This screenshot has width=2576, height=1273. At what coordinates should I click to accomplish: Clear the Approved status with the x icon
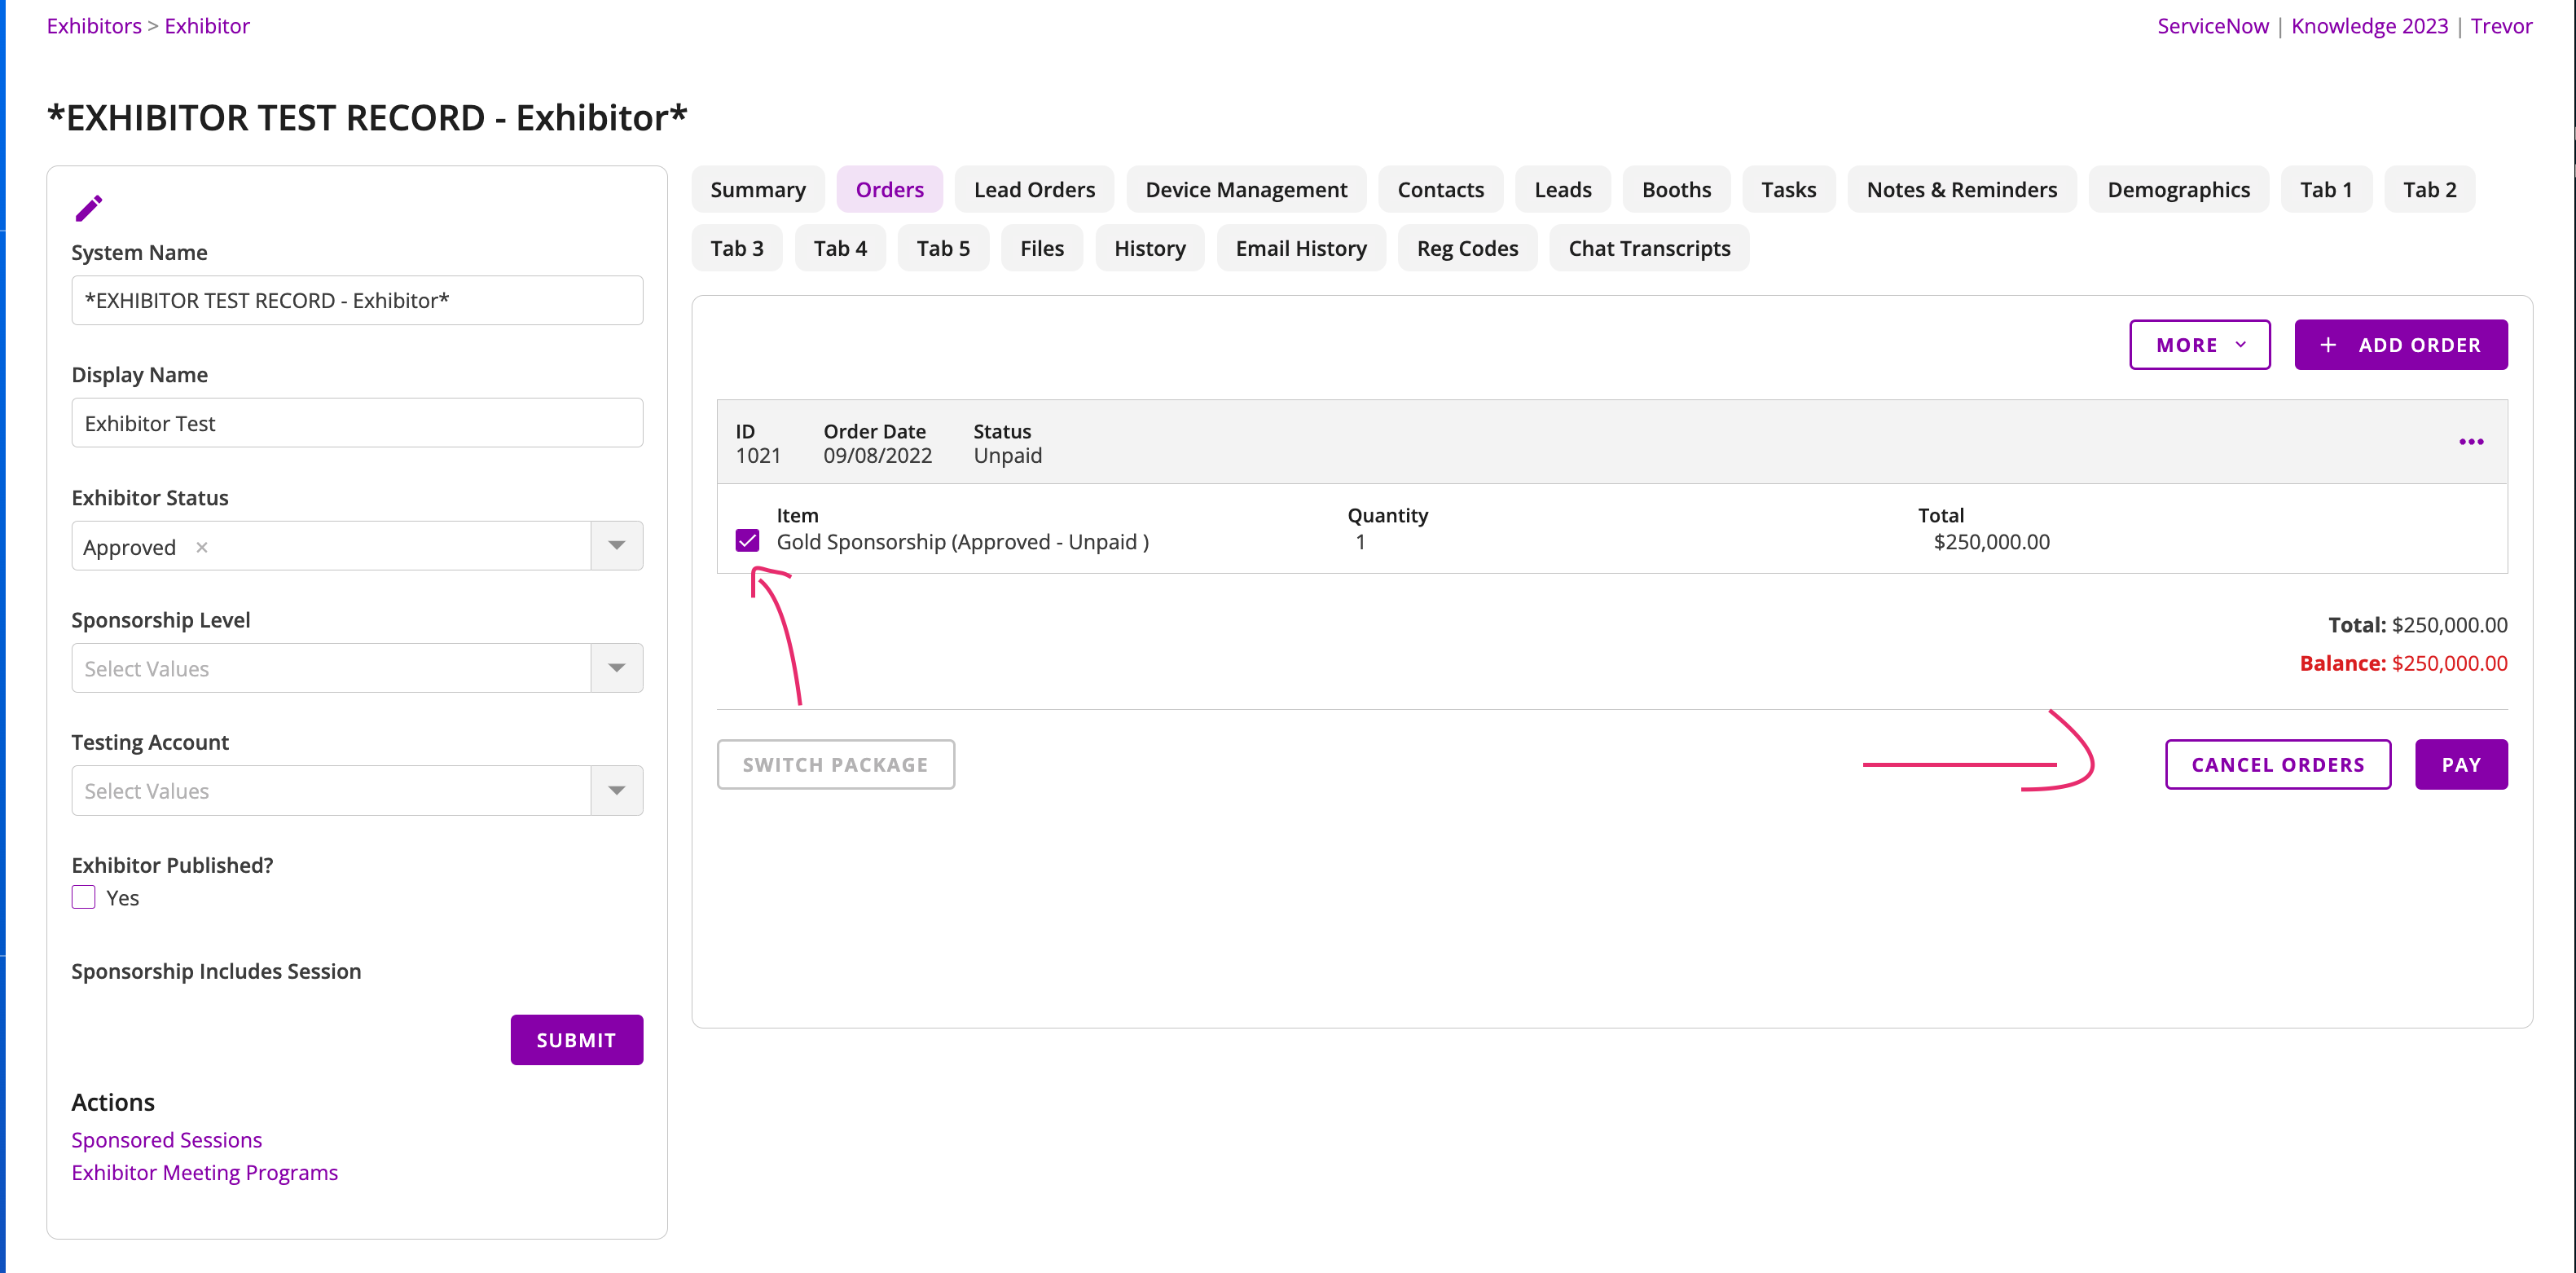(x=202, y=547)
